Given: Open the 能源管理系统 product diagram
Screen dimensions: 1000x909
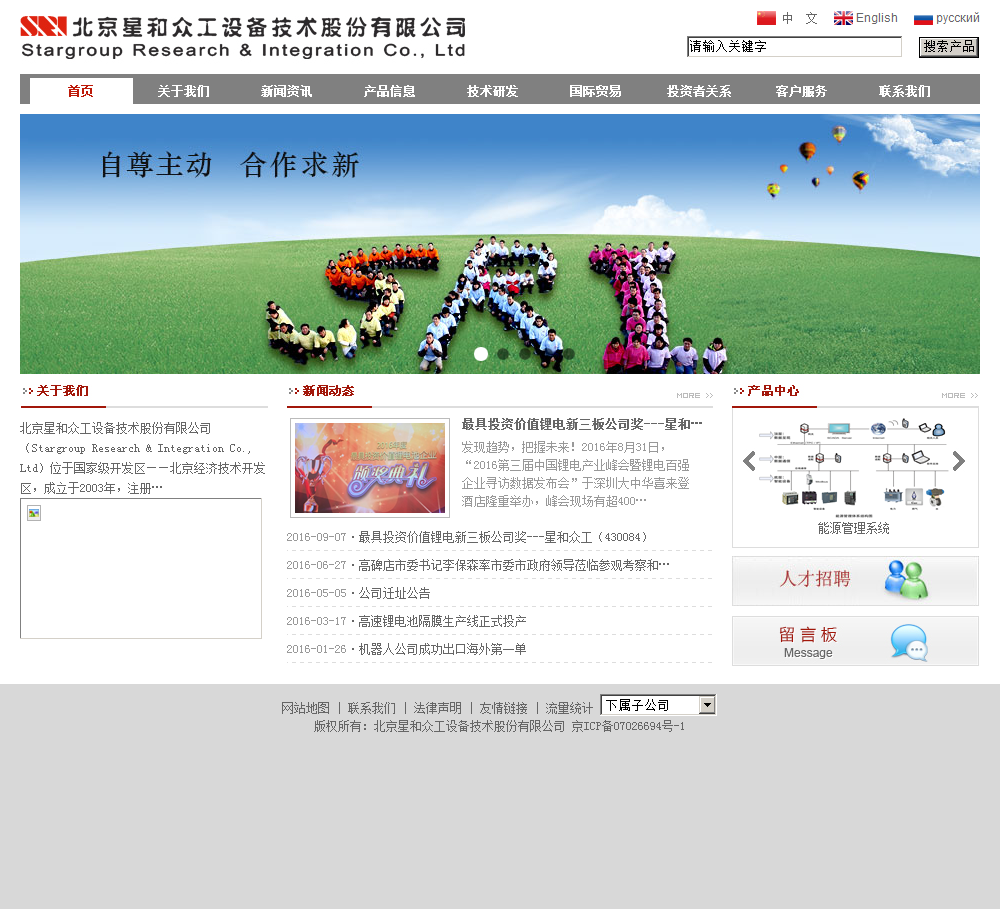Looking at the screenshot, I should click(x=854, y=467).
